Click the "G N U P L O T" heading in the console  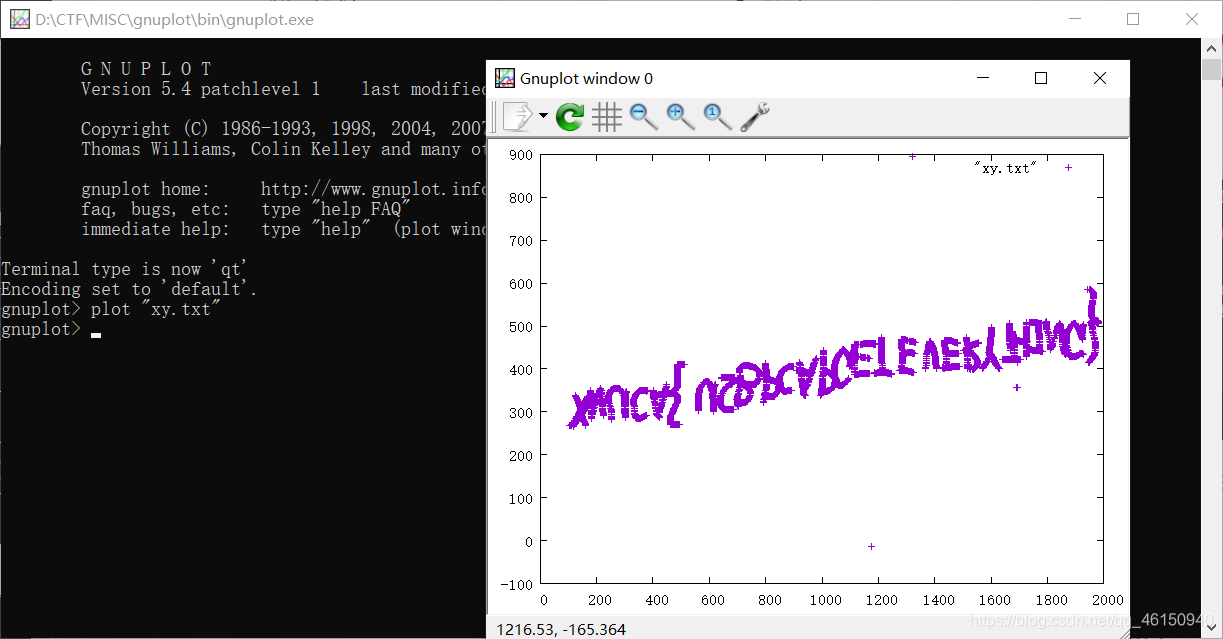[146, 69]
